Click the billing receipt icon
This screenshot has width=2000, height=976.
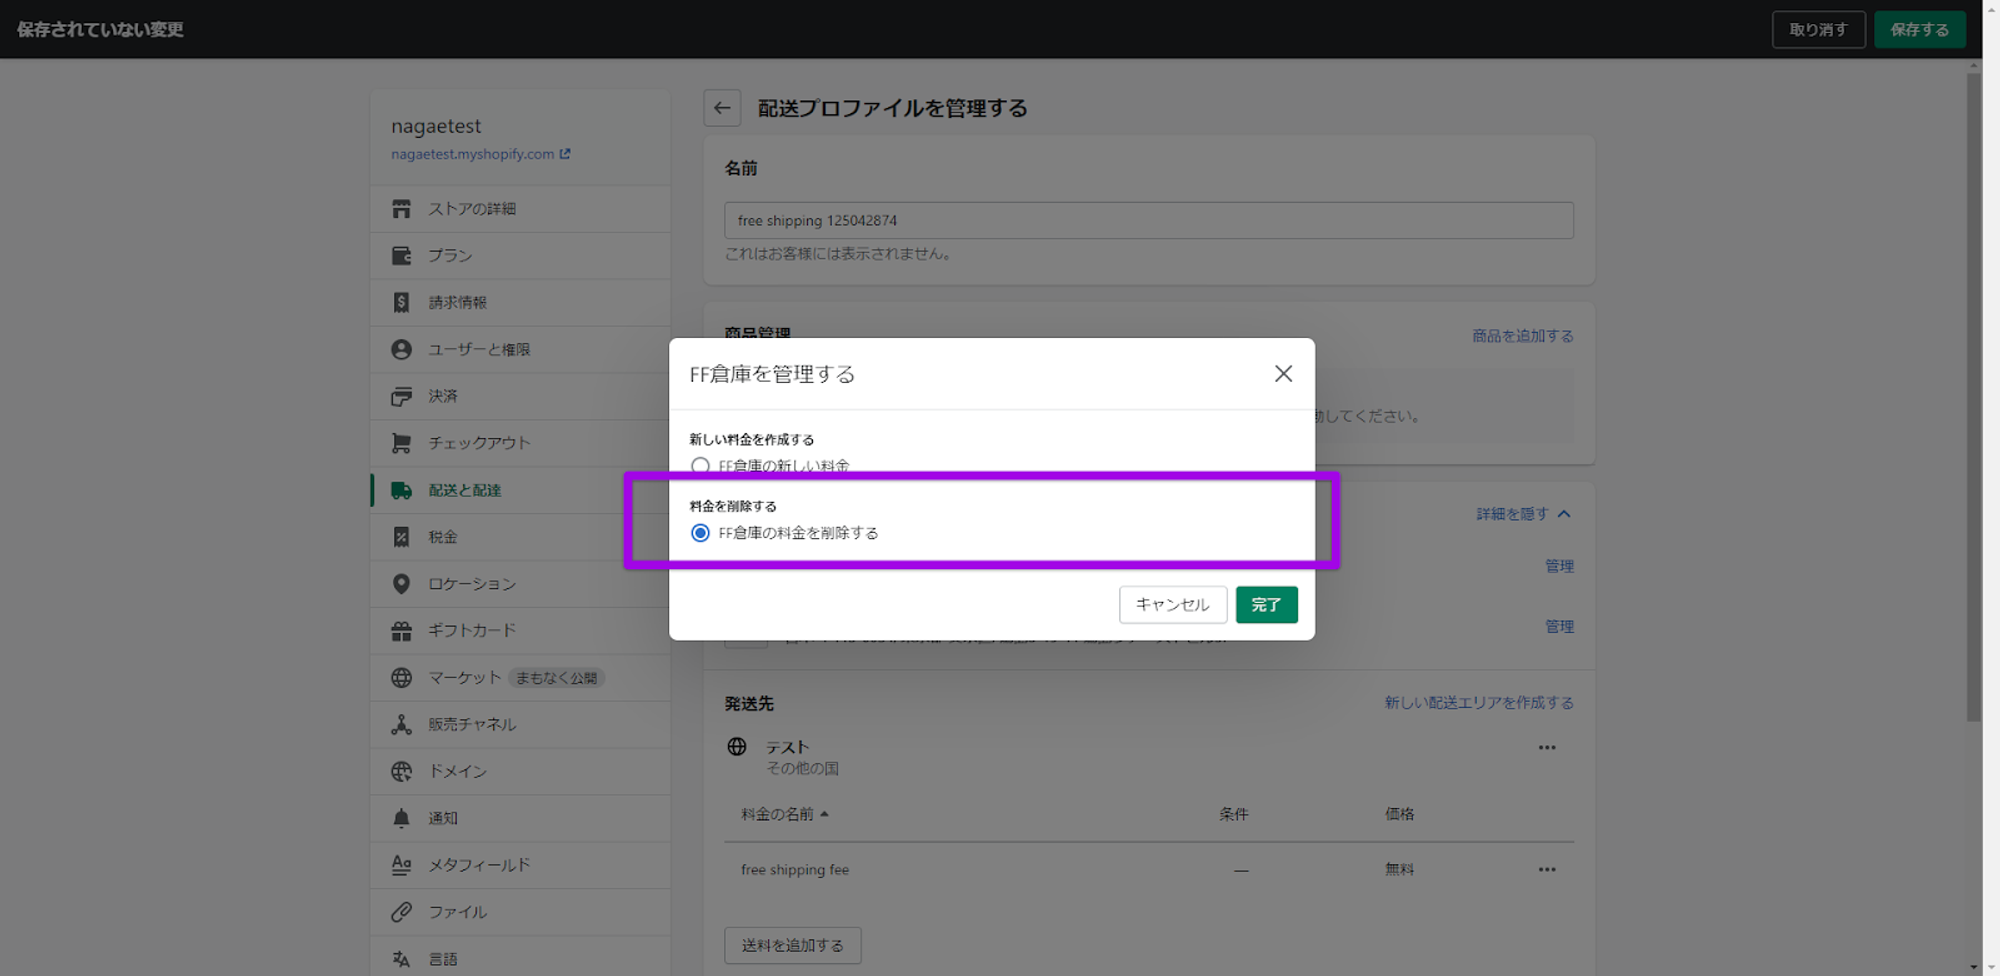pyautogui.click(x=401, y=302)
